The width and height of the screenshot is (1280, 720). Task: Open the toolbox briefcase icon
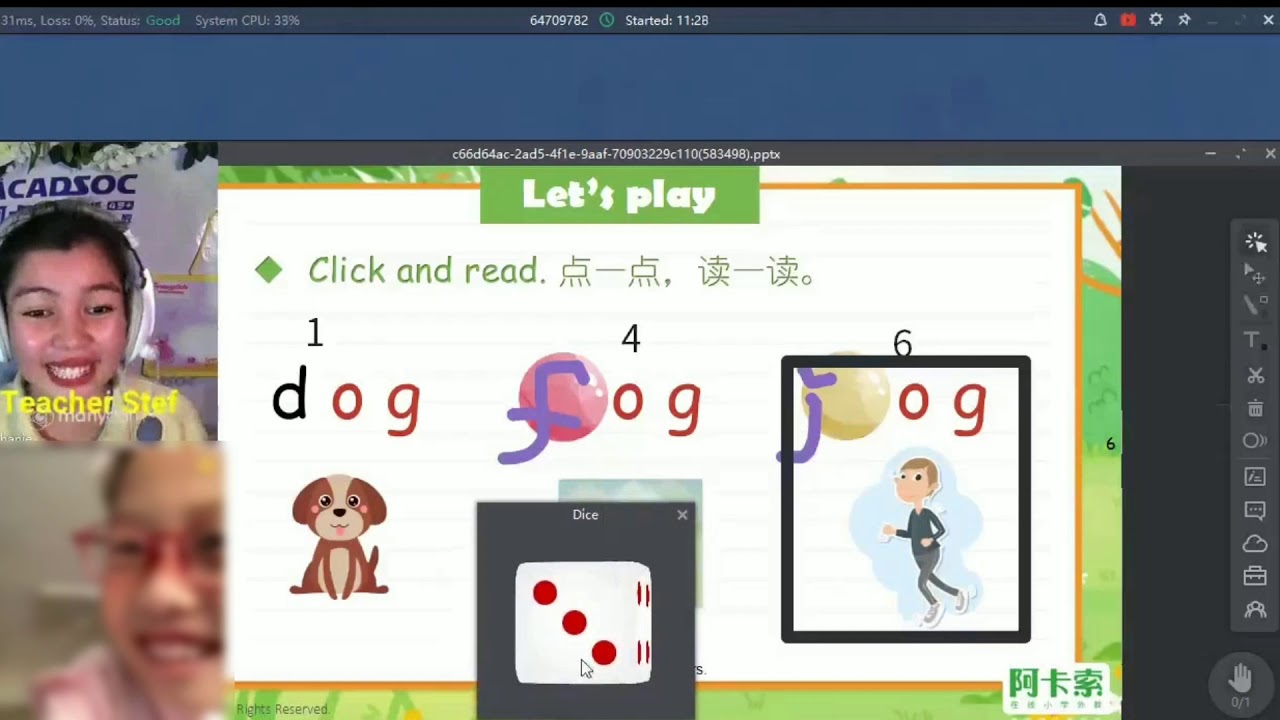point(1255,576)
